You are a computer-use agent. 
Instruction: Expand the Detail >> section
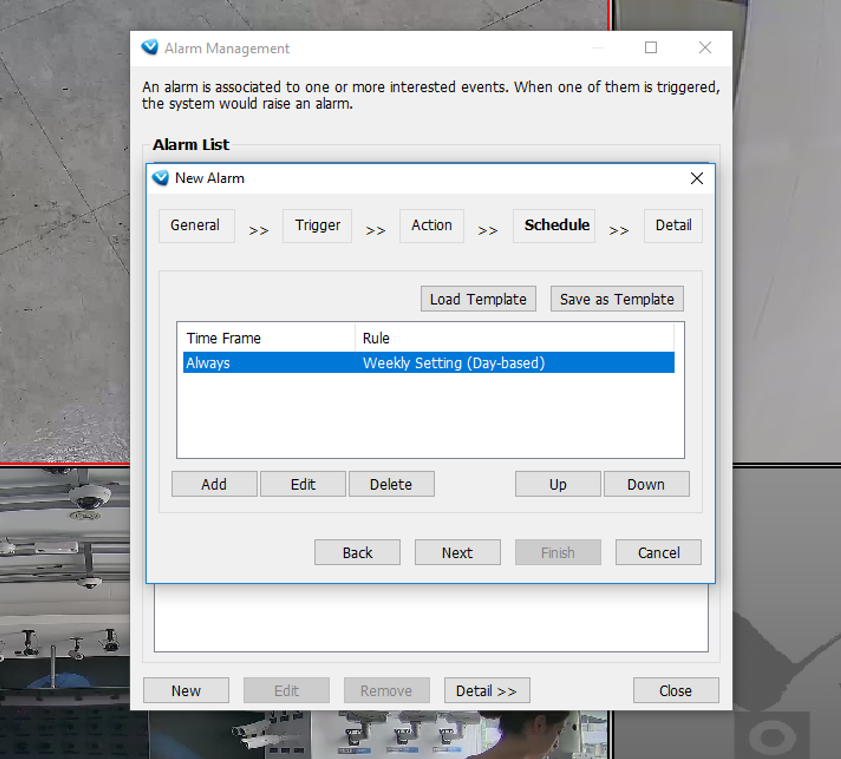(486, 690)
